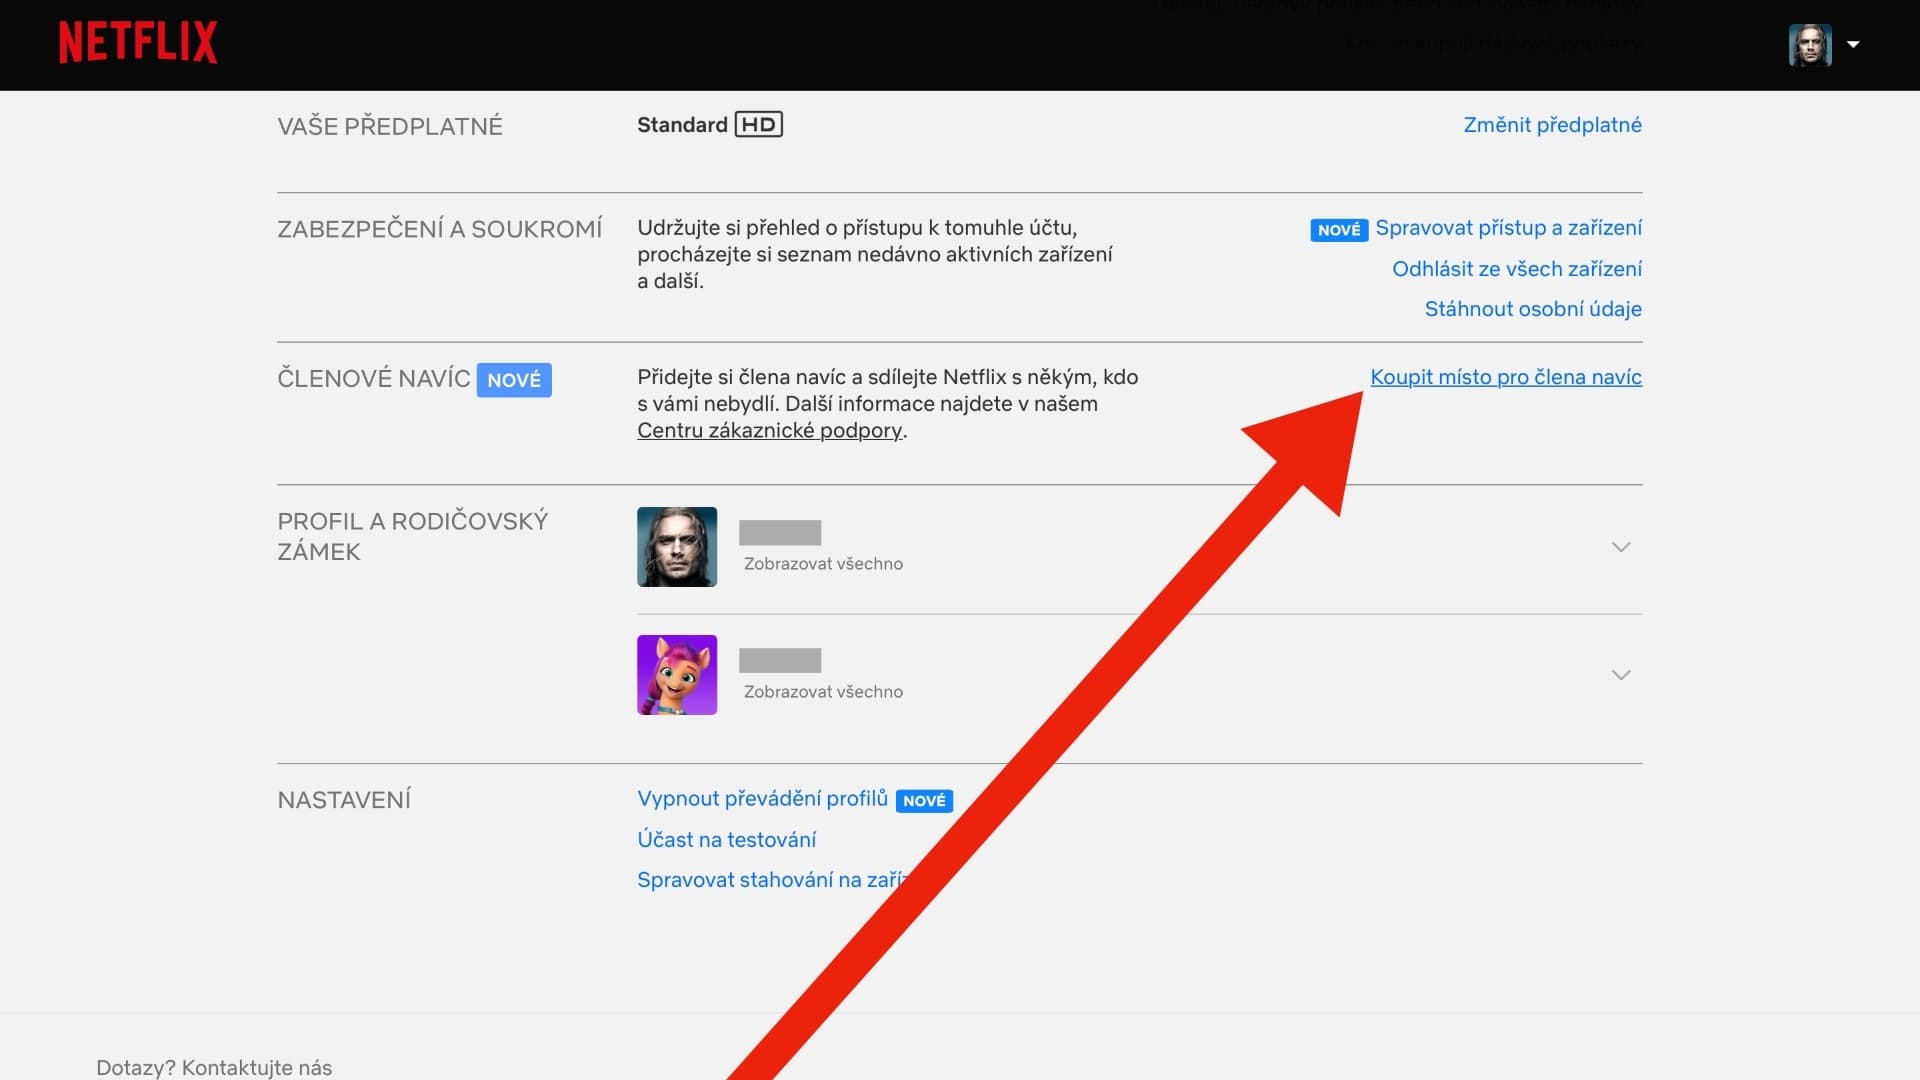Open Spravovat přístup a zařízení
Viewport: 1920px width, 1080px height.
[x=1508, y=228]
